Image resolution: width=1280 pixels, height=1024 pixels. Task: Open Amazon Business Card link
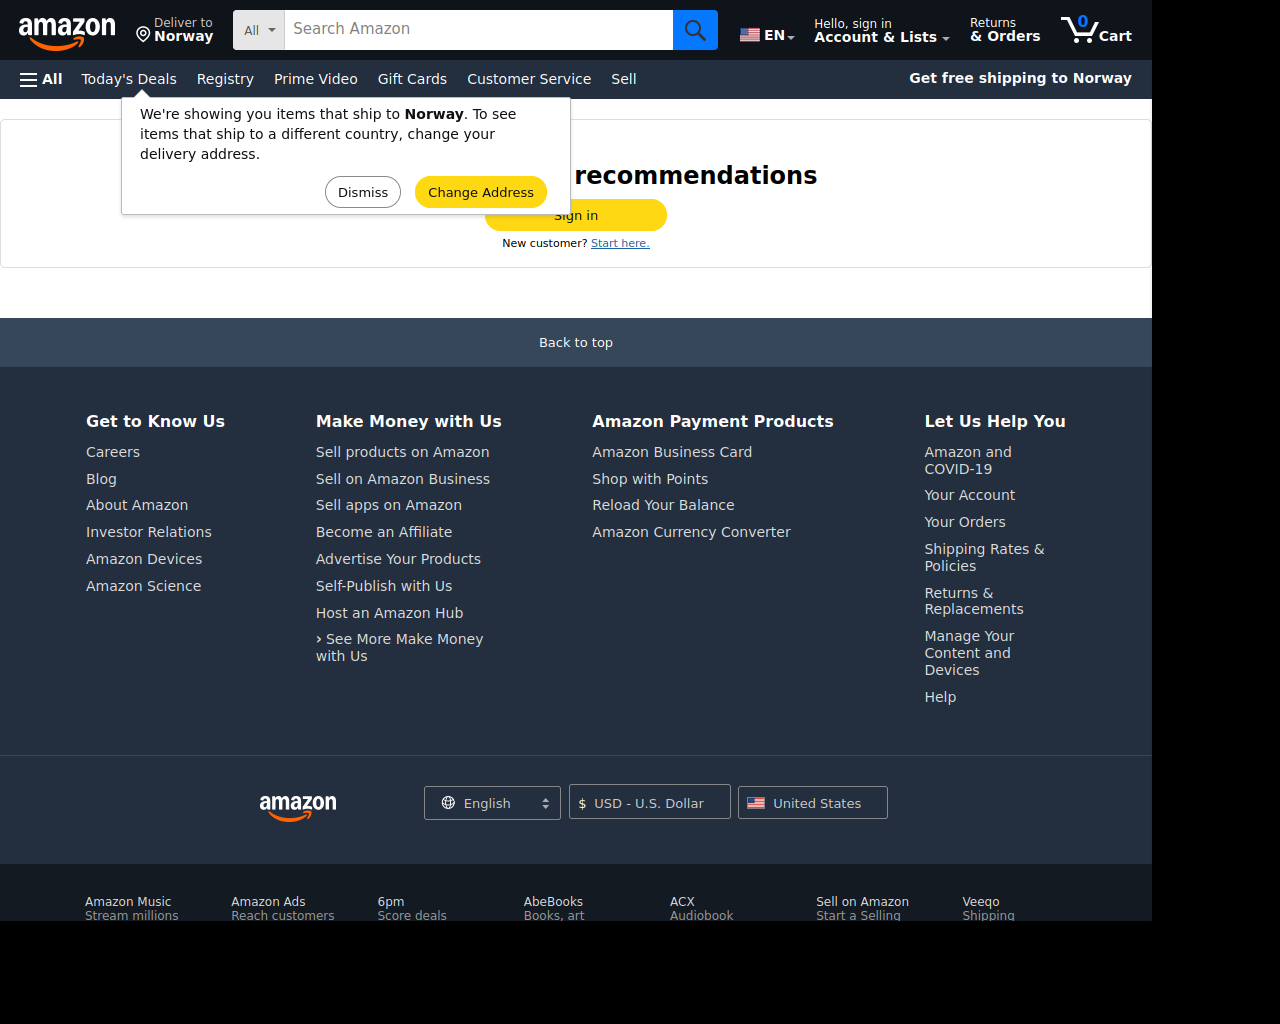pyautogui.click(x=672, y=452)
